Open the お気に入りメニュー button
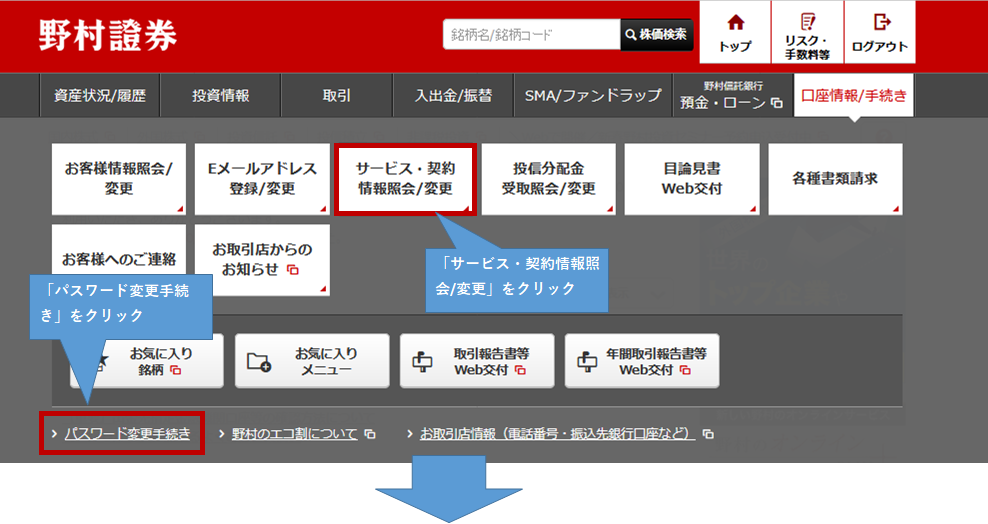 (x=312, y=361)
